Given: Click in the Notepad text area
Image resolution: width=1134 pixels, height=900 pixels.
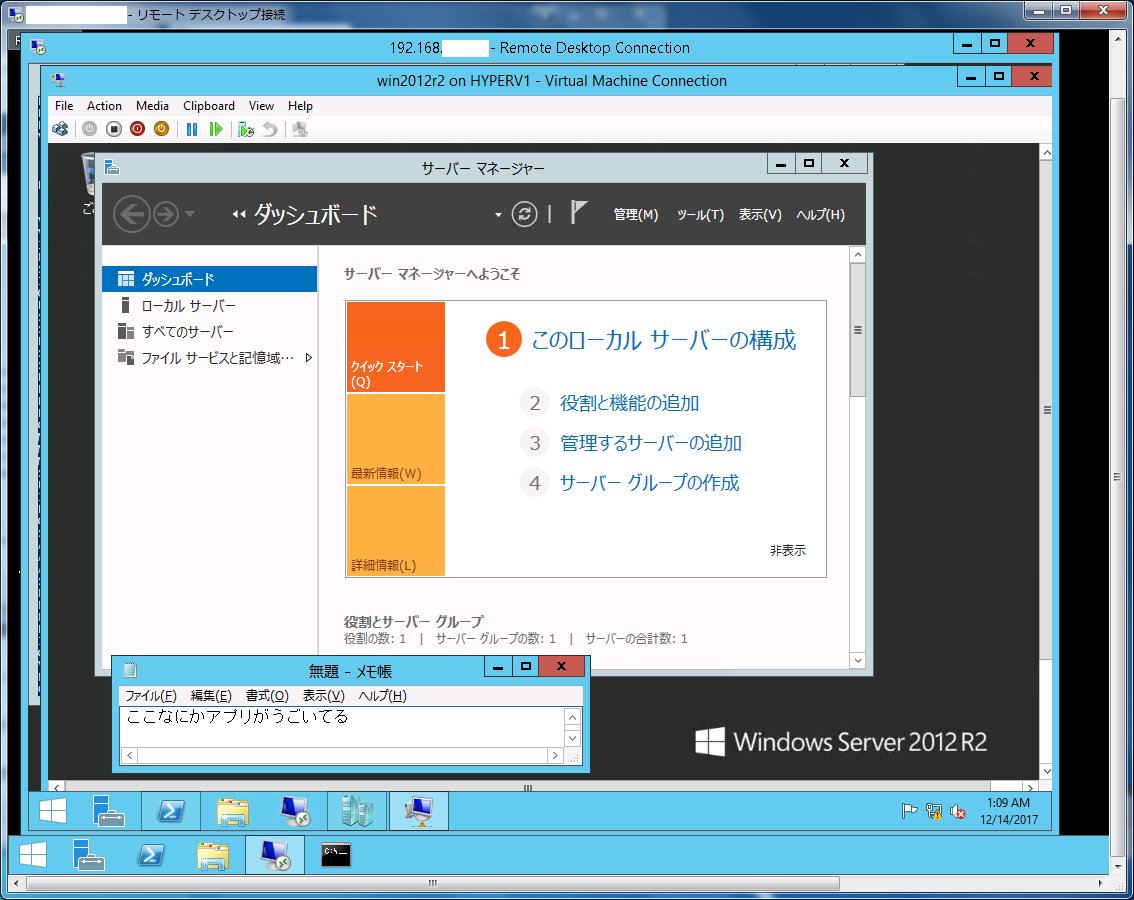Looking at the screenshot, I should coord(341,727).
